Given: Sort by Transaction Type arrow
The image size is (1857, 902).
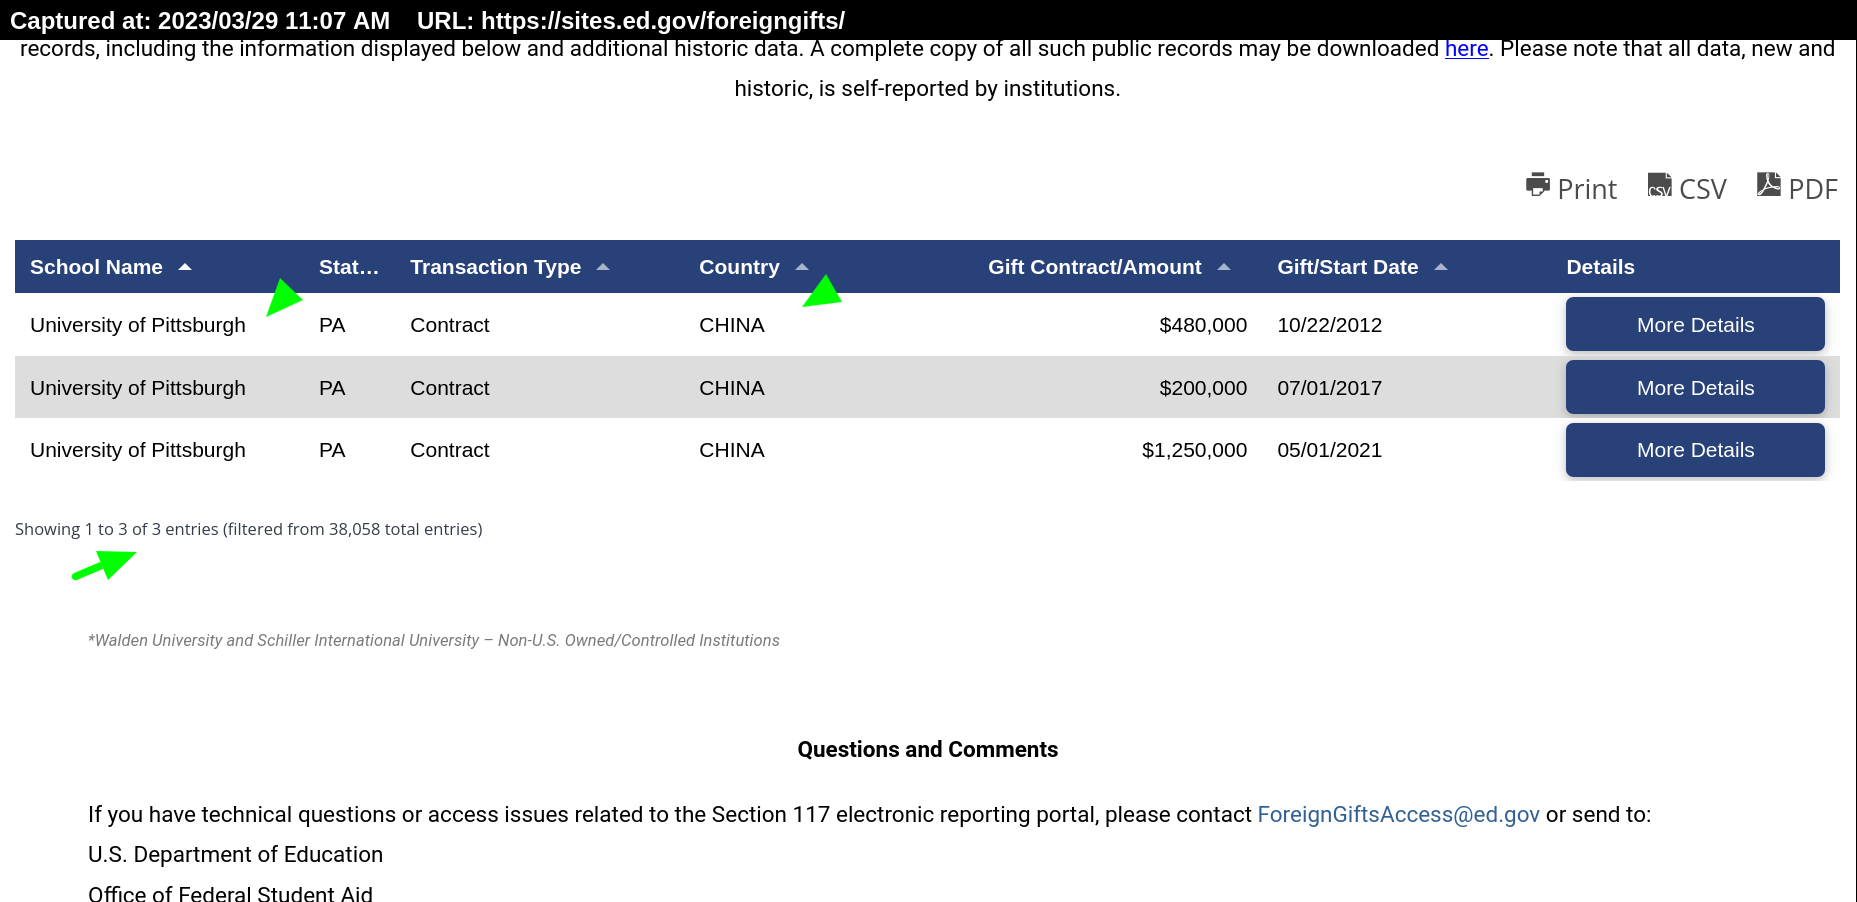Looking at the screenshot, I should pos(603,267).
